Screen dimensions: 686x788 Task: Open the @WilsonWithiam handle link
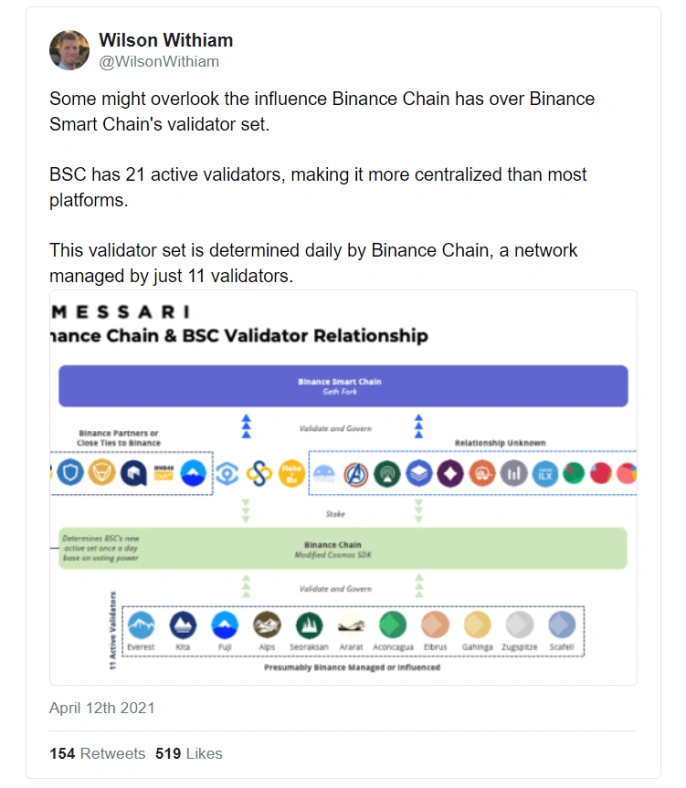click(158, 62)
